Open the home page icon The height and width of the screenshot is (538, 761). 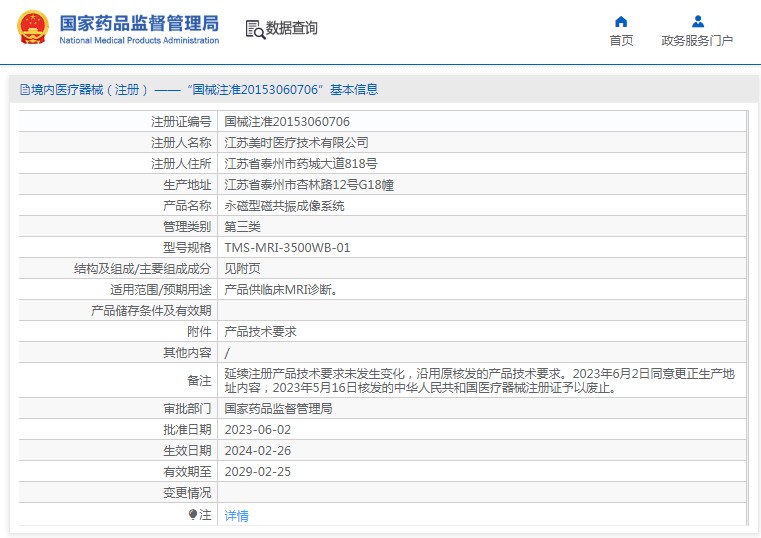[621, 22]
